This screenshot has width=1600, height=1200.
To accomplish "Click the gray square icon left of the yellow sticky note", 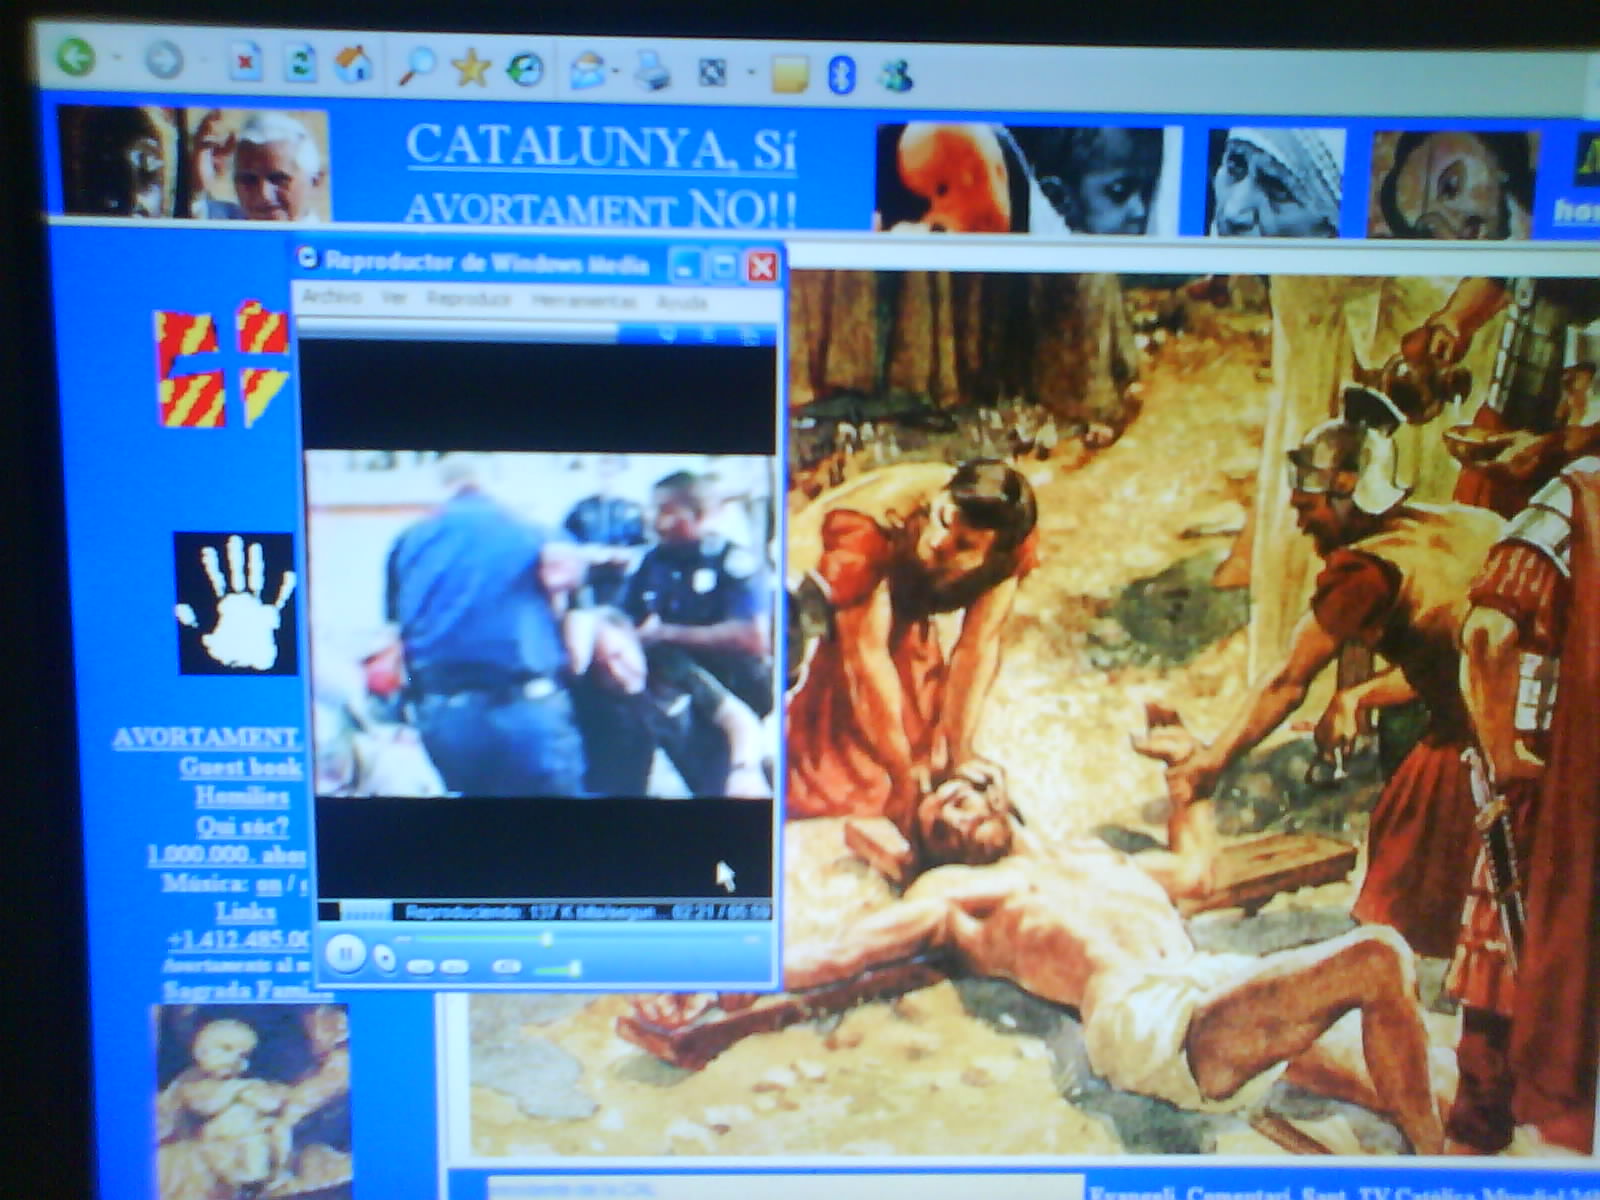I will (x=712, y=73).
